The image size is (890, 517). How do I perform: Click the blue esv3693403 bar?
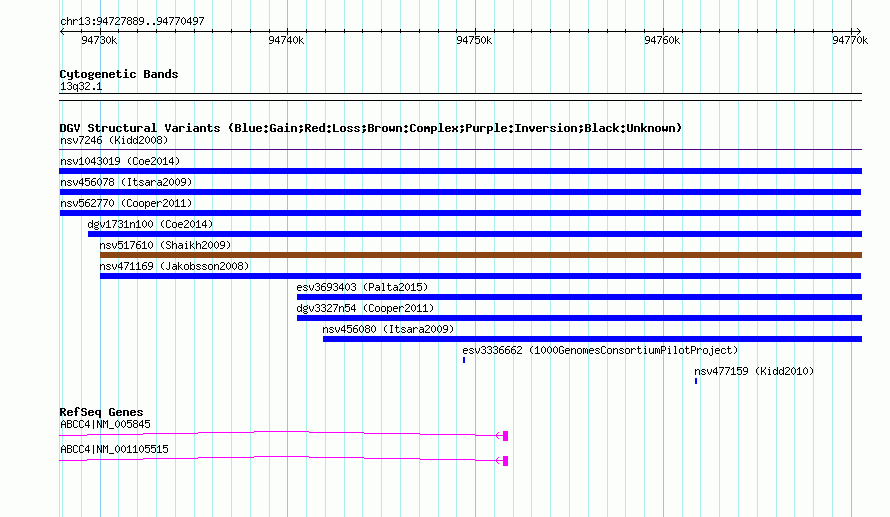pyautogui.click(x=579, y=297)
